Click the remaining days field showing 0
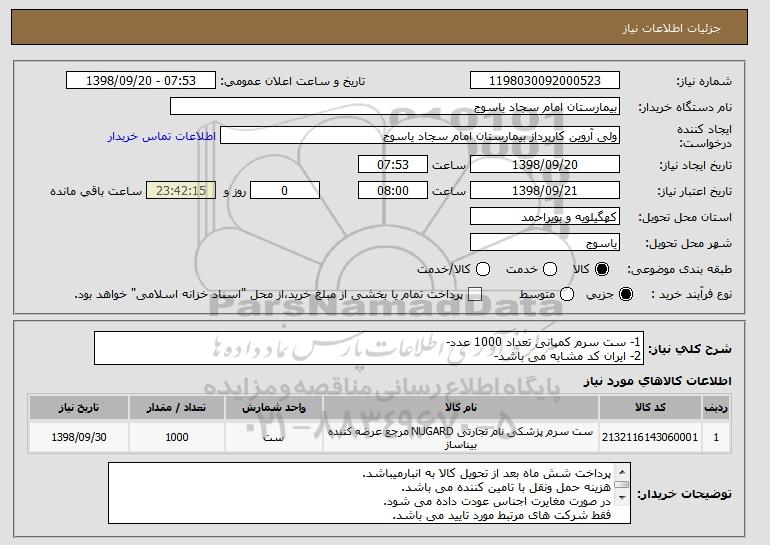 (285, 191)
